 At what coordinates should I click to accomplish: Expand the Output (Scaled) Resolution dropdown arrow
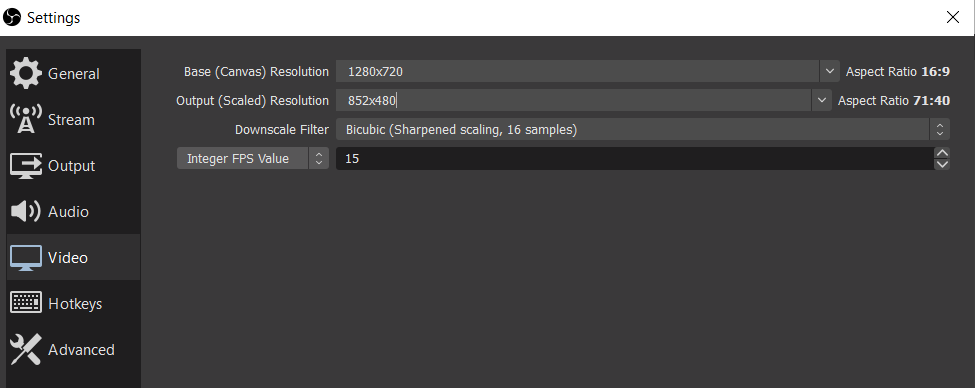point(821,100)
